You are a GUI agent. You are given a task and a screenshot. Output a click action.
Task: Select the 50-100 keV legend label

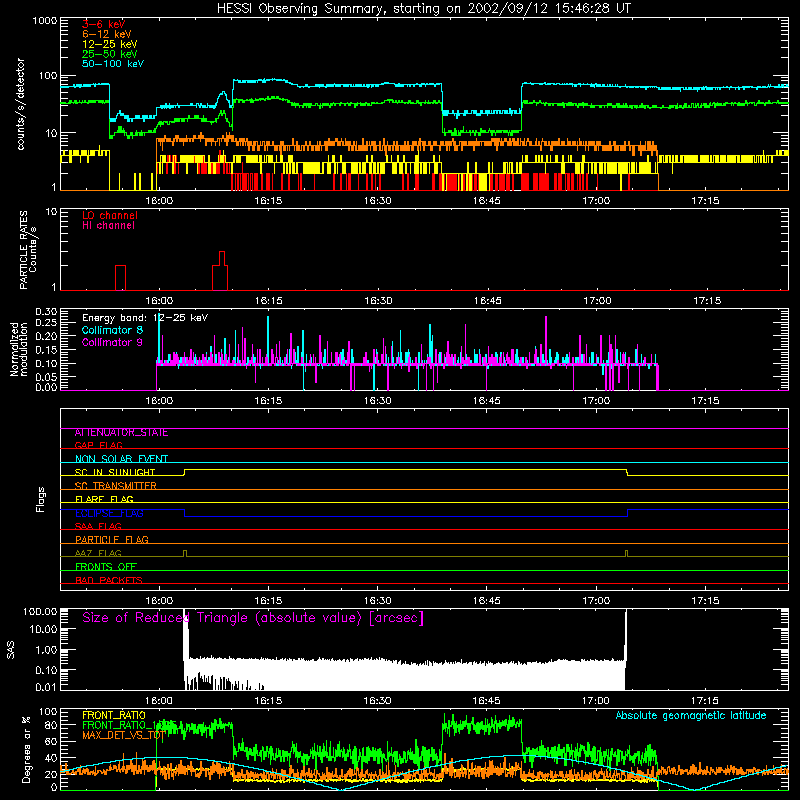coord(113,64)
